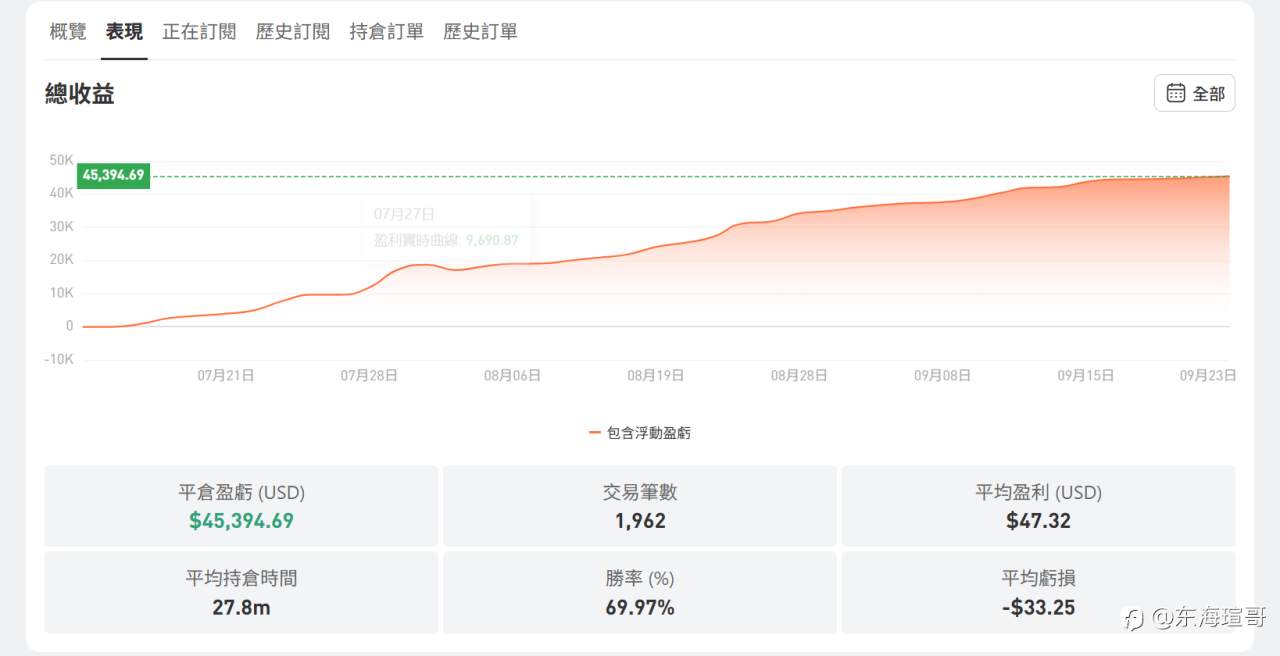Viewport: 1280px width, 656px height.
Task: Open the 正在訂閱 tab
Action: tap(199, 32)
